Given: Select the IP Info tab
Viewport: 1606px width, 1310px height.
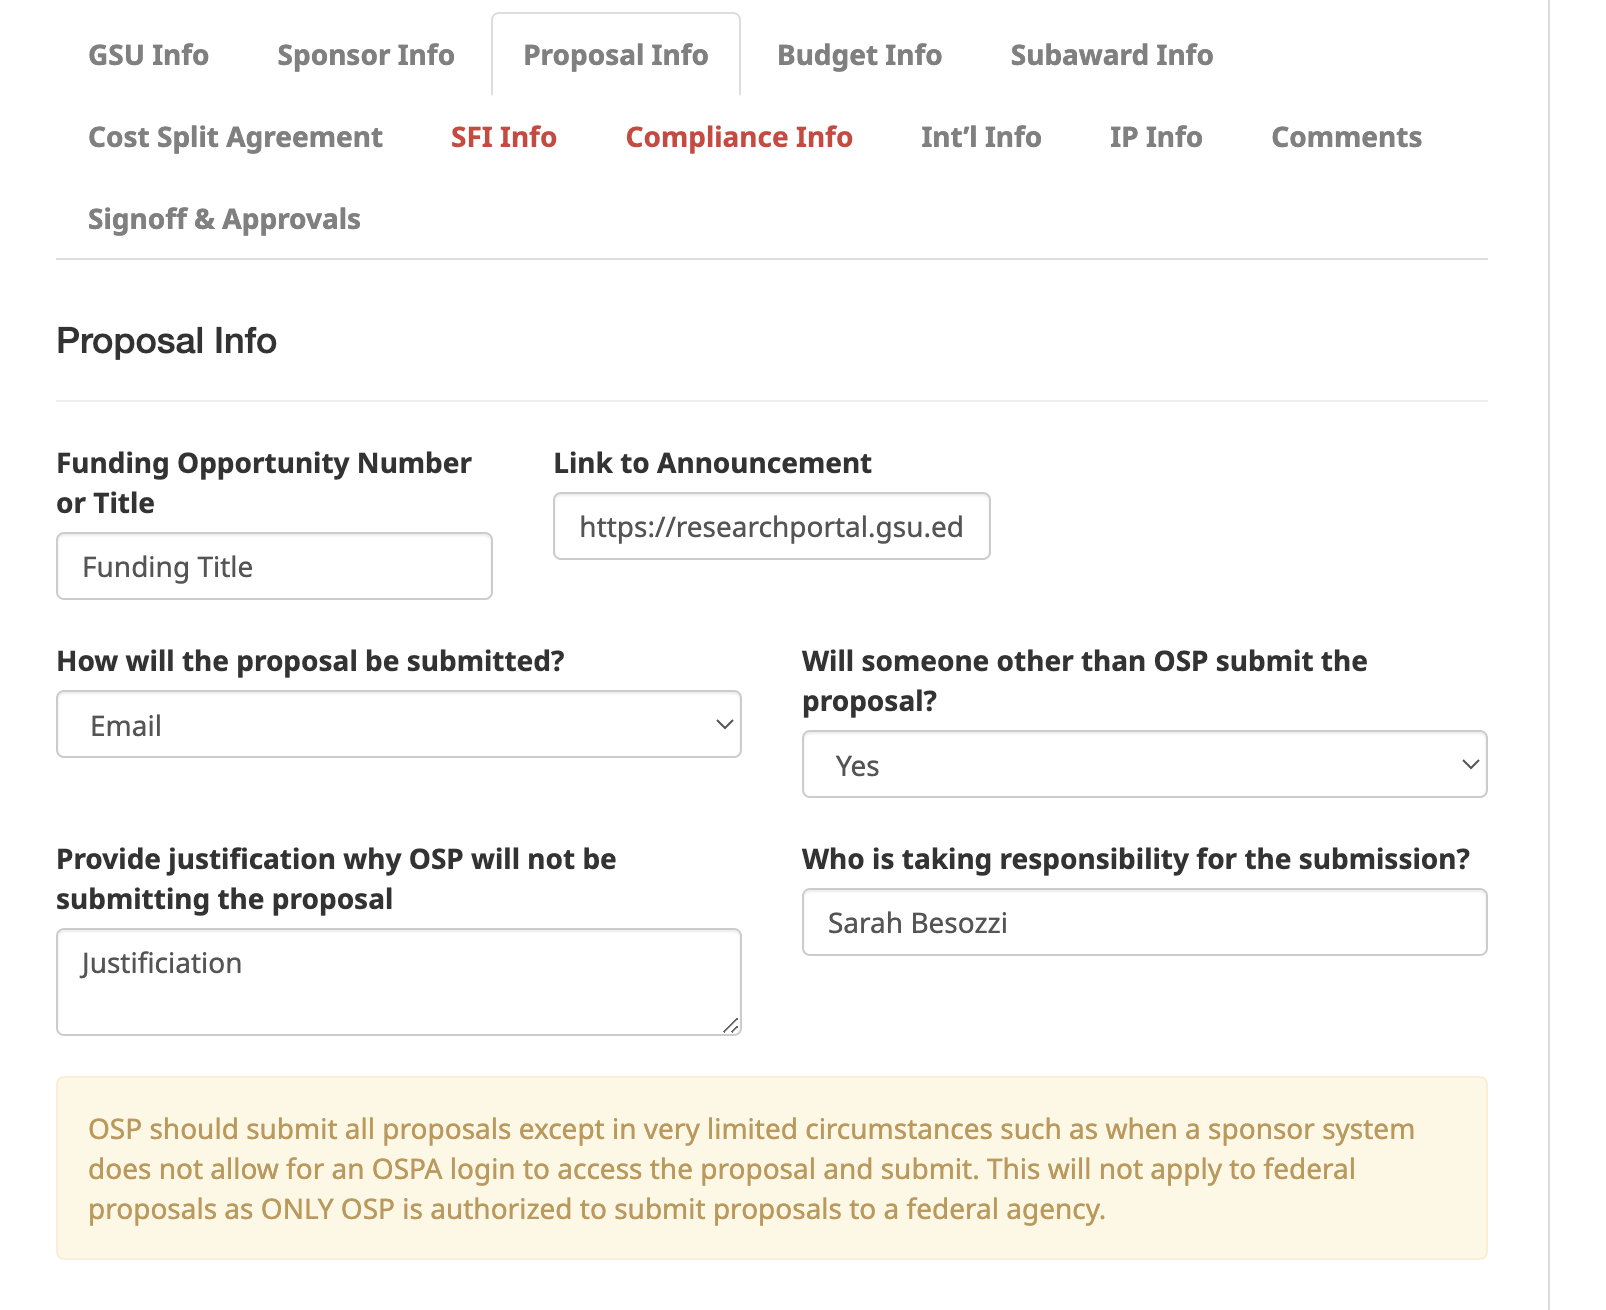Looking at the screenshot, I should [x=1155, y=137].
